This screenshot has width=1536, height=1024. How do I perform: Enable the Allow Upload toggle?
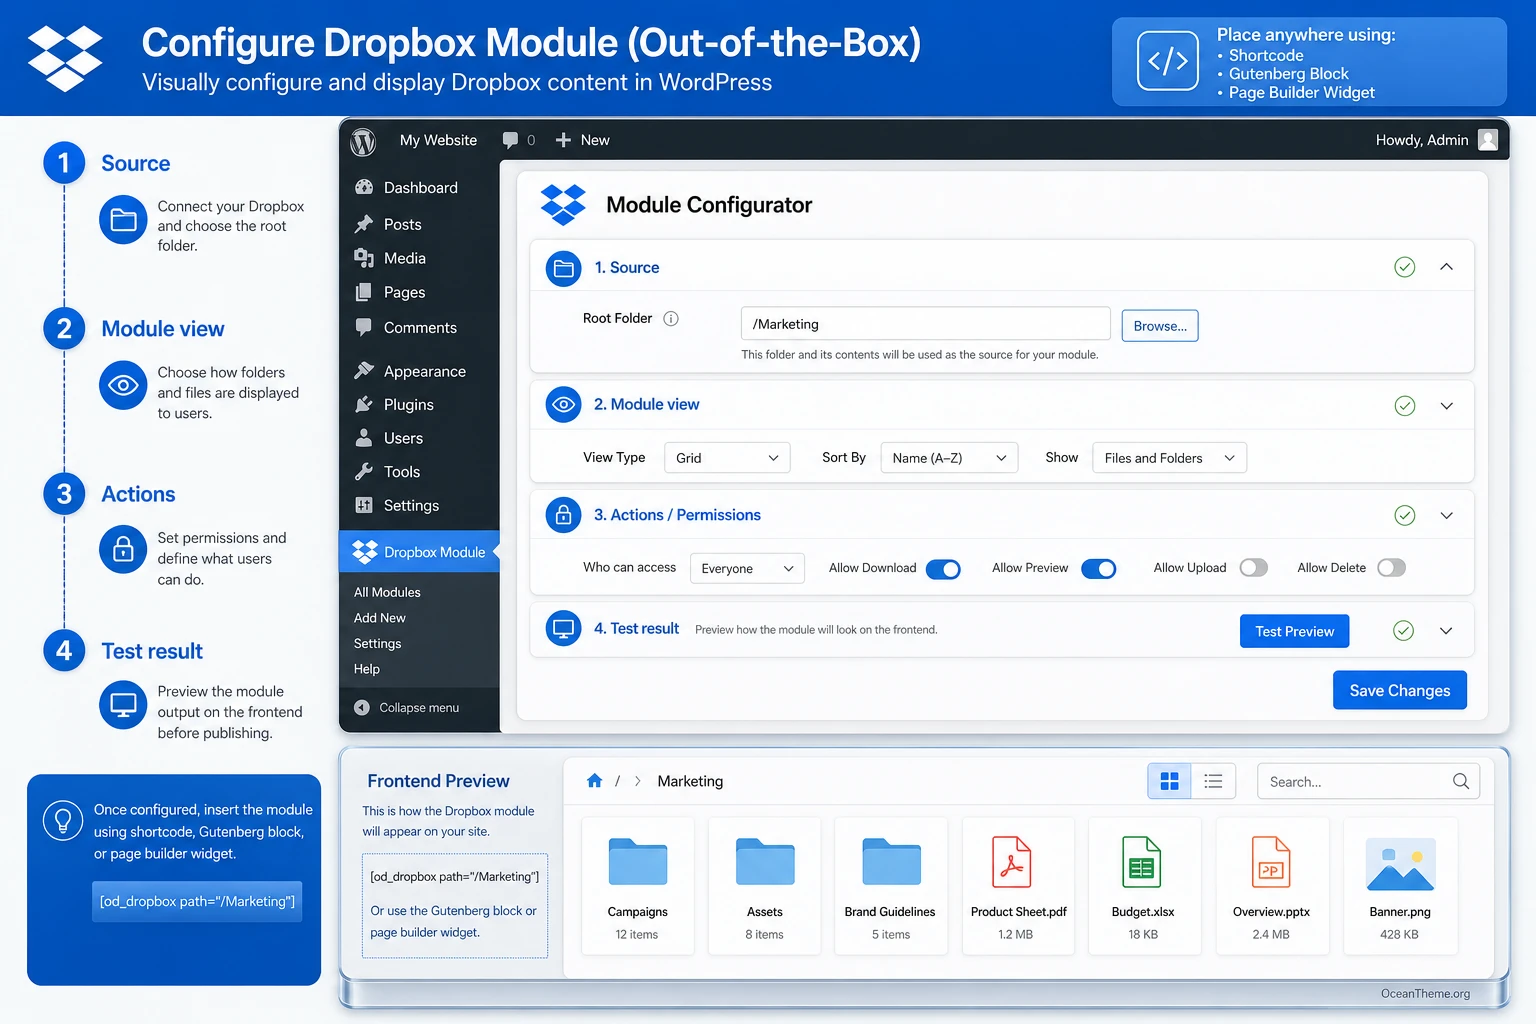click(x=1254, y=568)
